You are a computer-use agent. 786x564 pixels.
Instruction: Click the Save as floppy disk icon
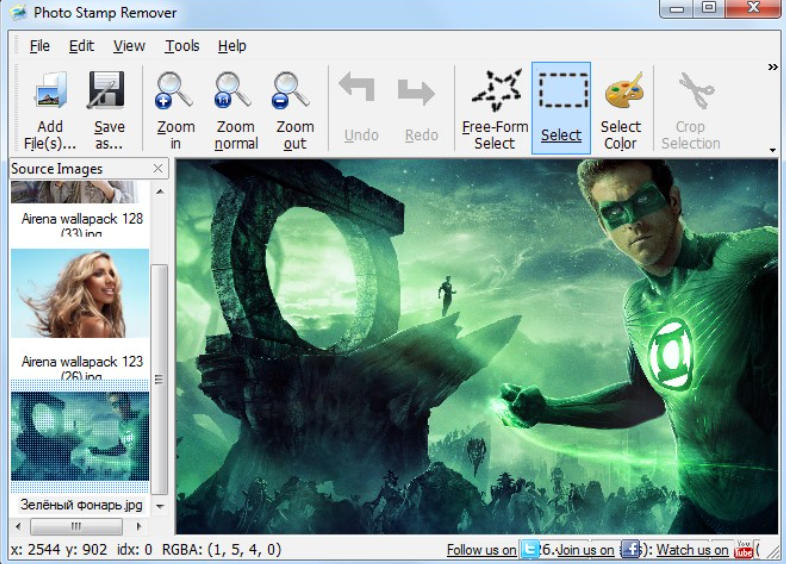[x=108, y=92]
